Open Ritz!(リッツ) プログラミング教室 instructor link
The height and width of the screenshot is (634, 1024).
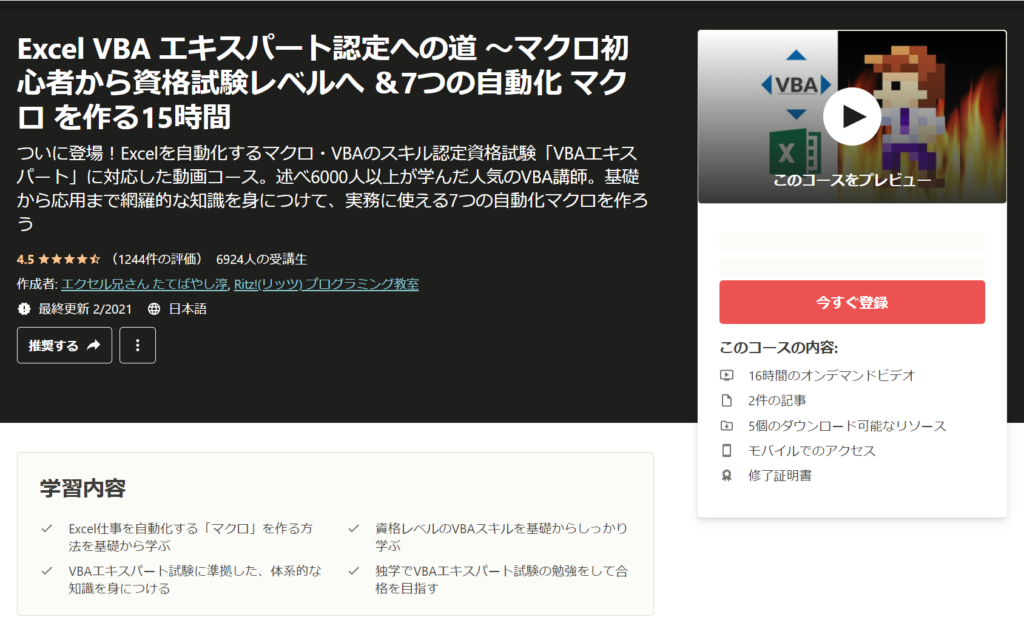pos(326,284)
